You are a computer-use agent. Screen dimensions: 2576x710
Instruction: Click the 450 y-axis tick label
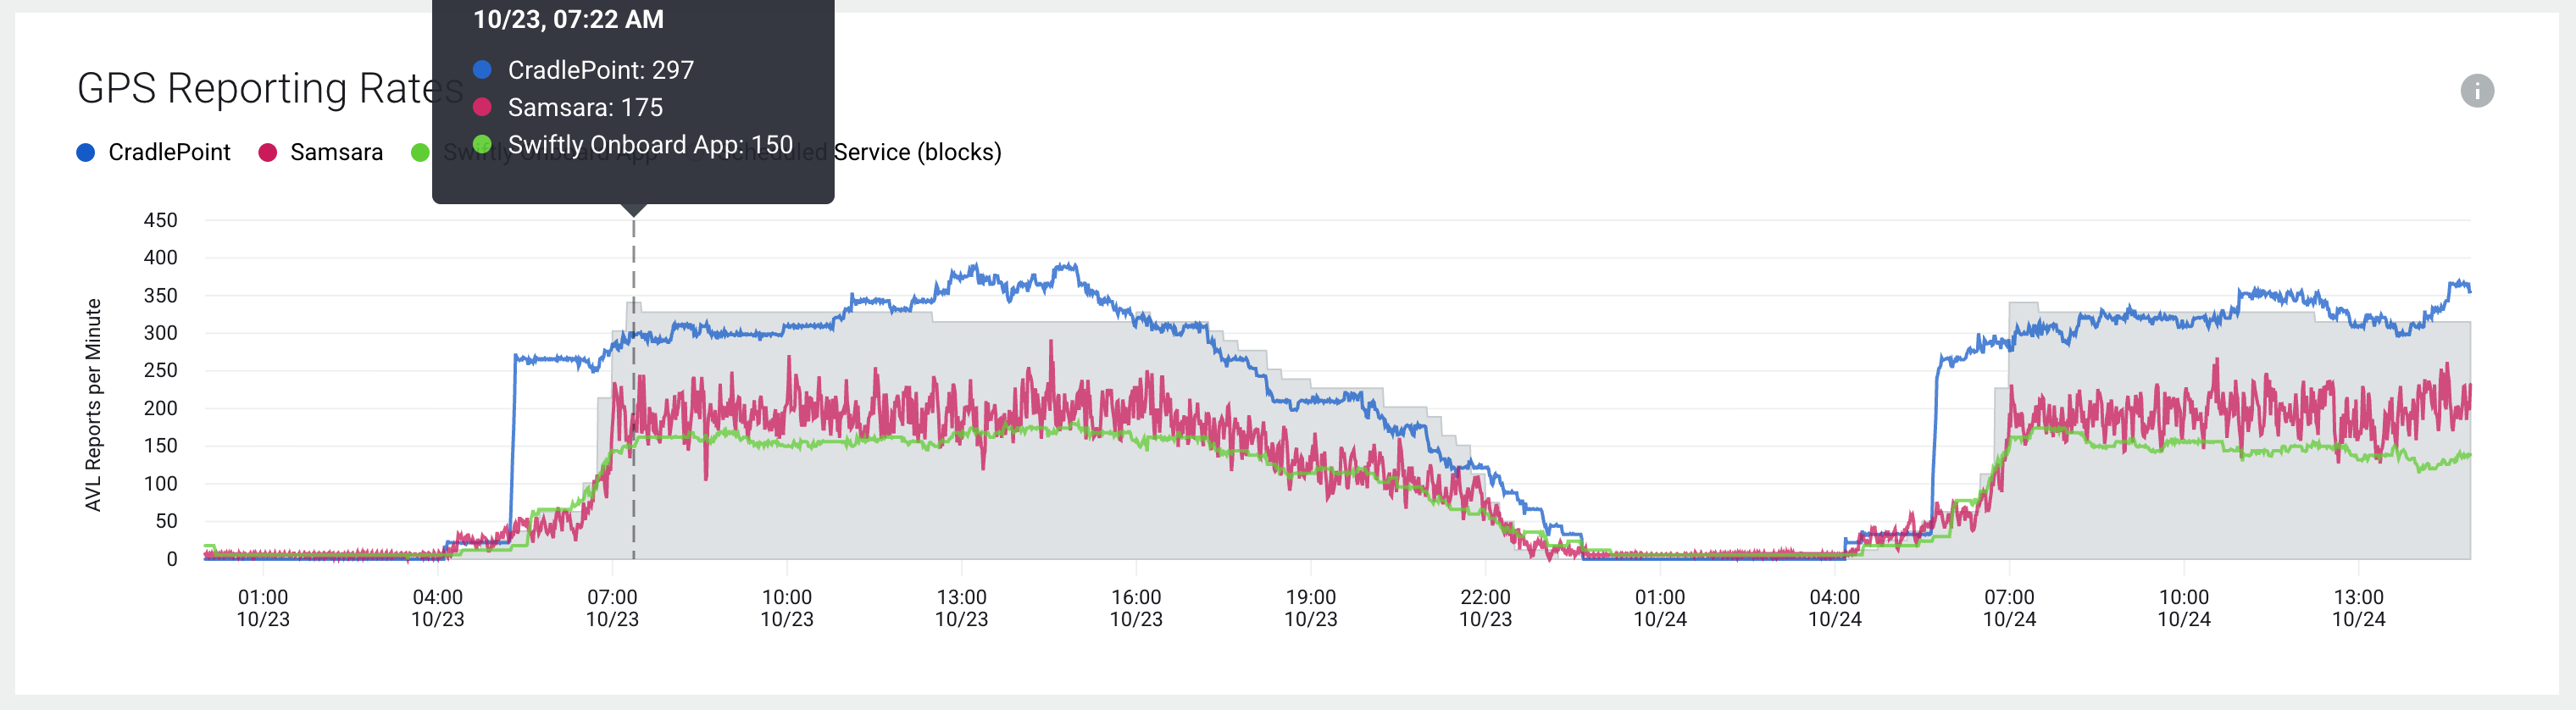[161, 220]
